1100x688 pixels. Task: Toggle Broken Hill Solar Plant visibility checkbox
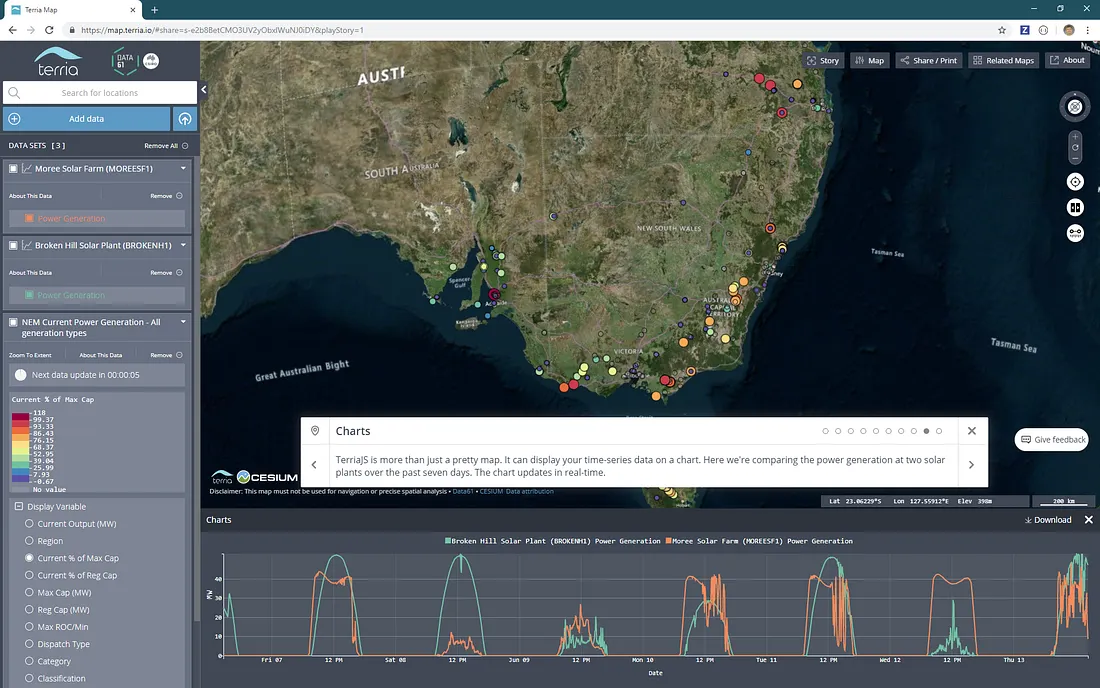click(x=14, y=245)
